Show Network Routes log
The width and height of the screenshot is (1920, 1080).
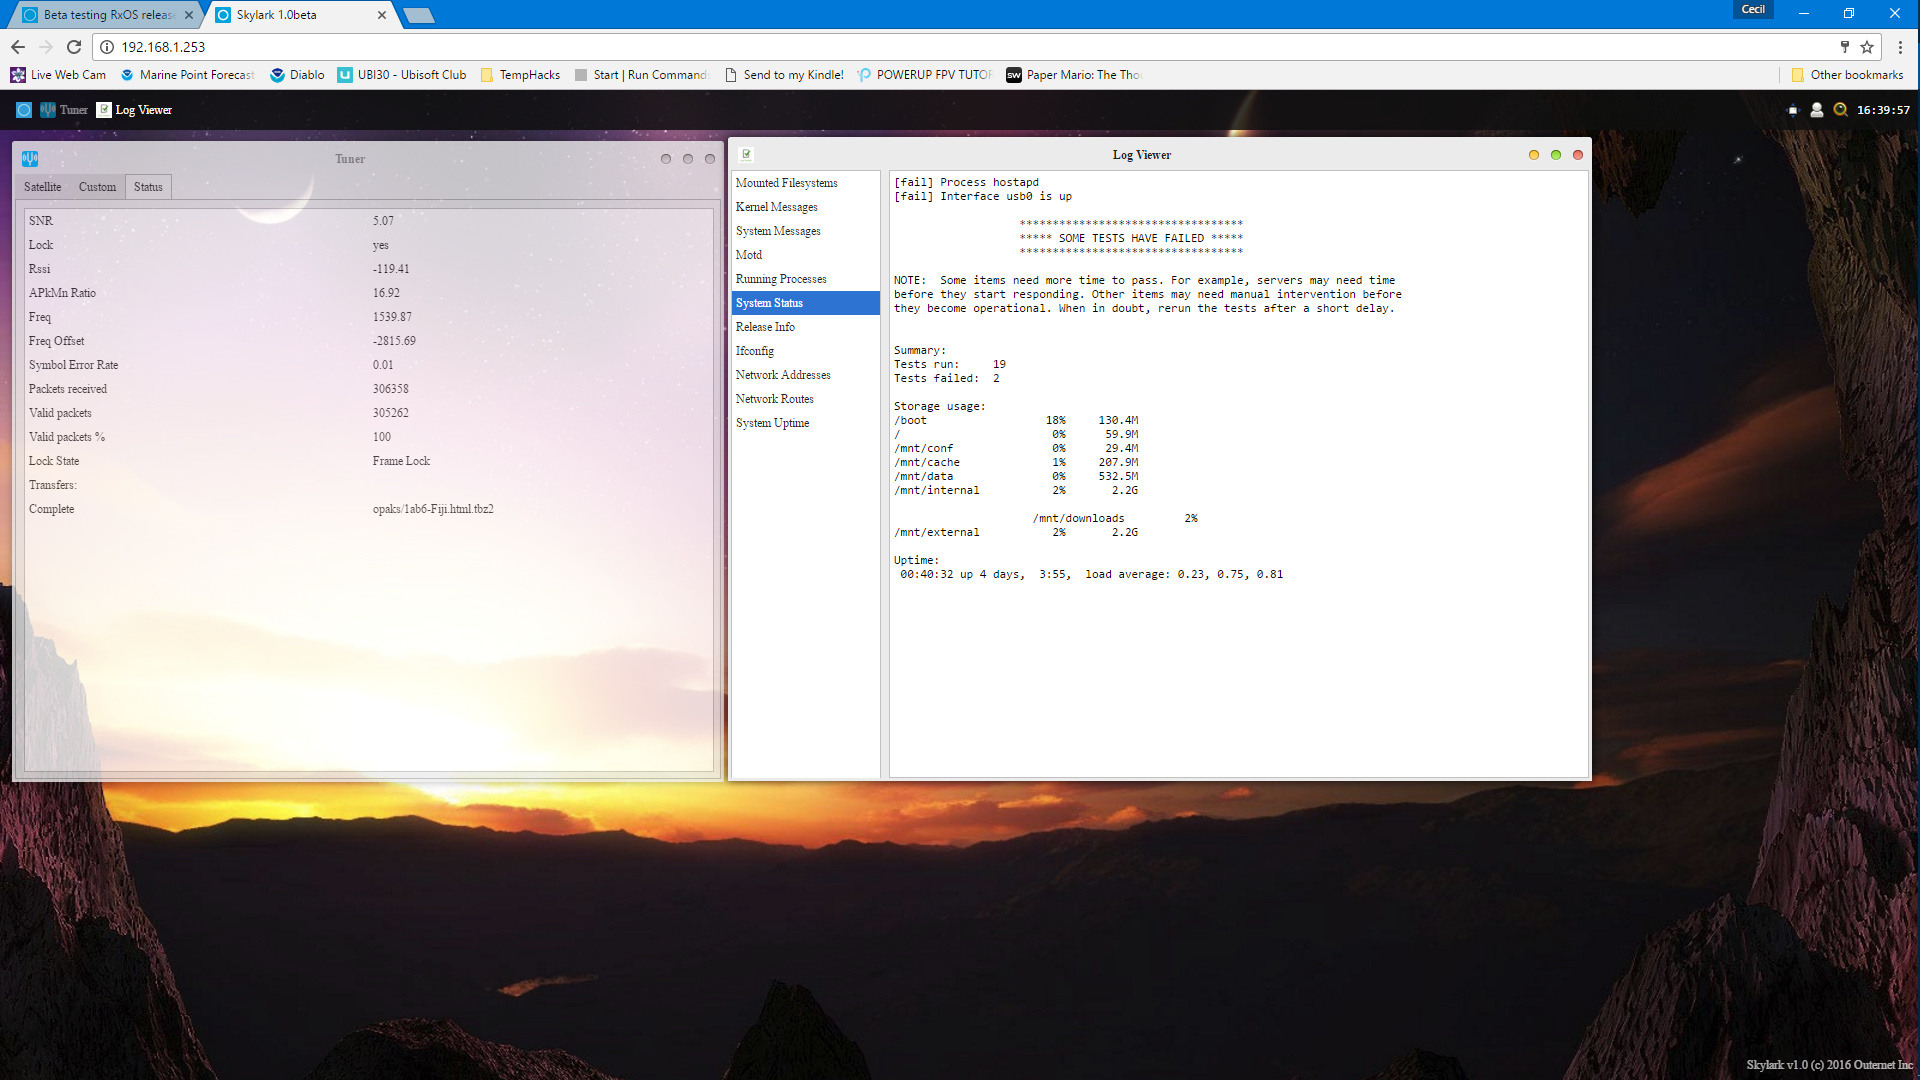pos(774,399)
